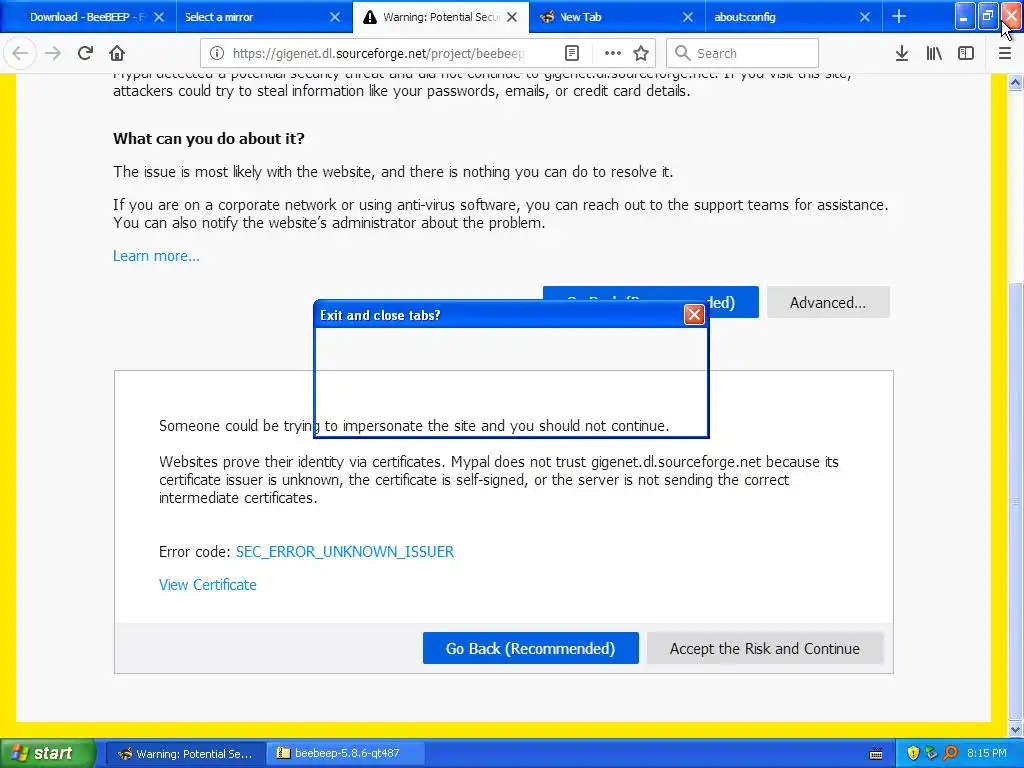Open the hamburger application menu
1024x768 pixels.
(x=1005, y=54)
